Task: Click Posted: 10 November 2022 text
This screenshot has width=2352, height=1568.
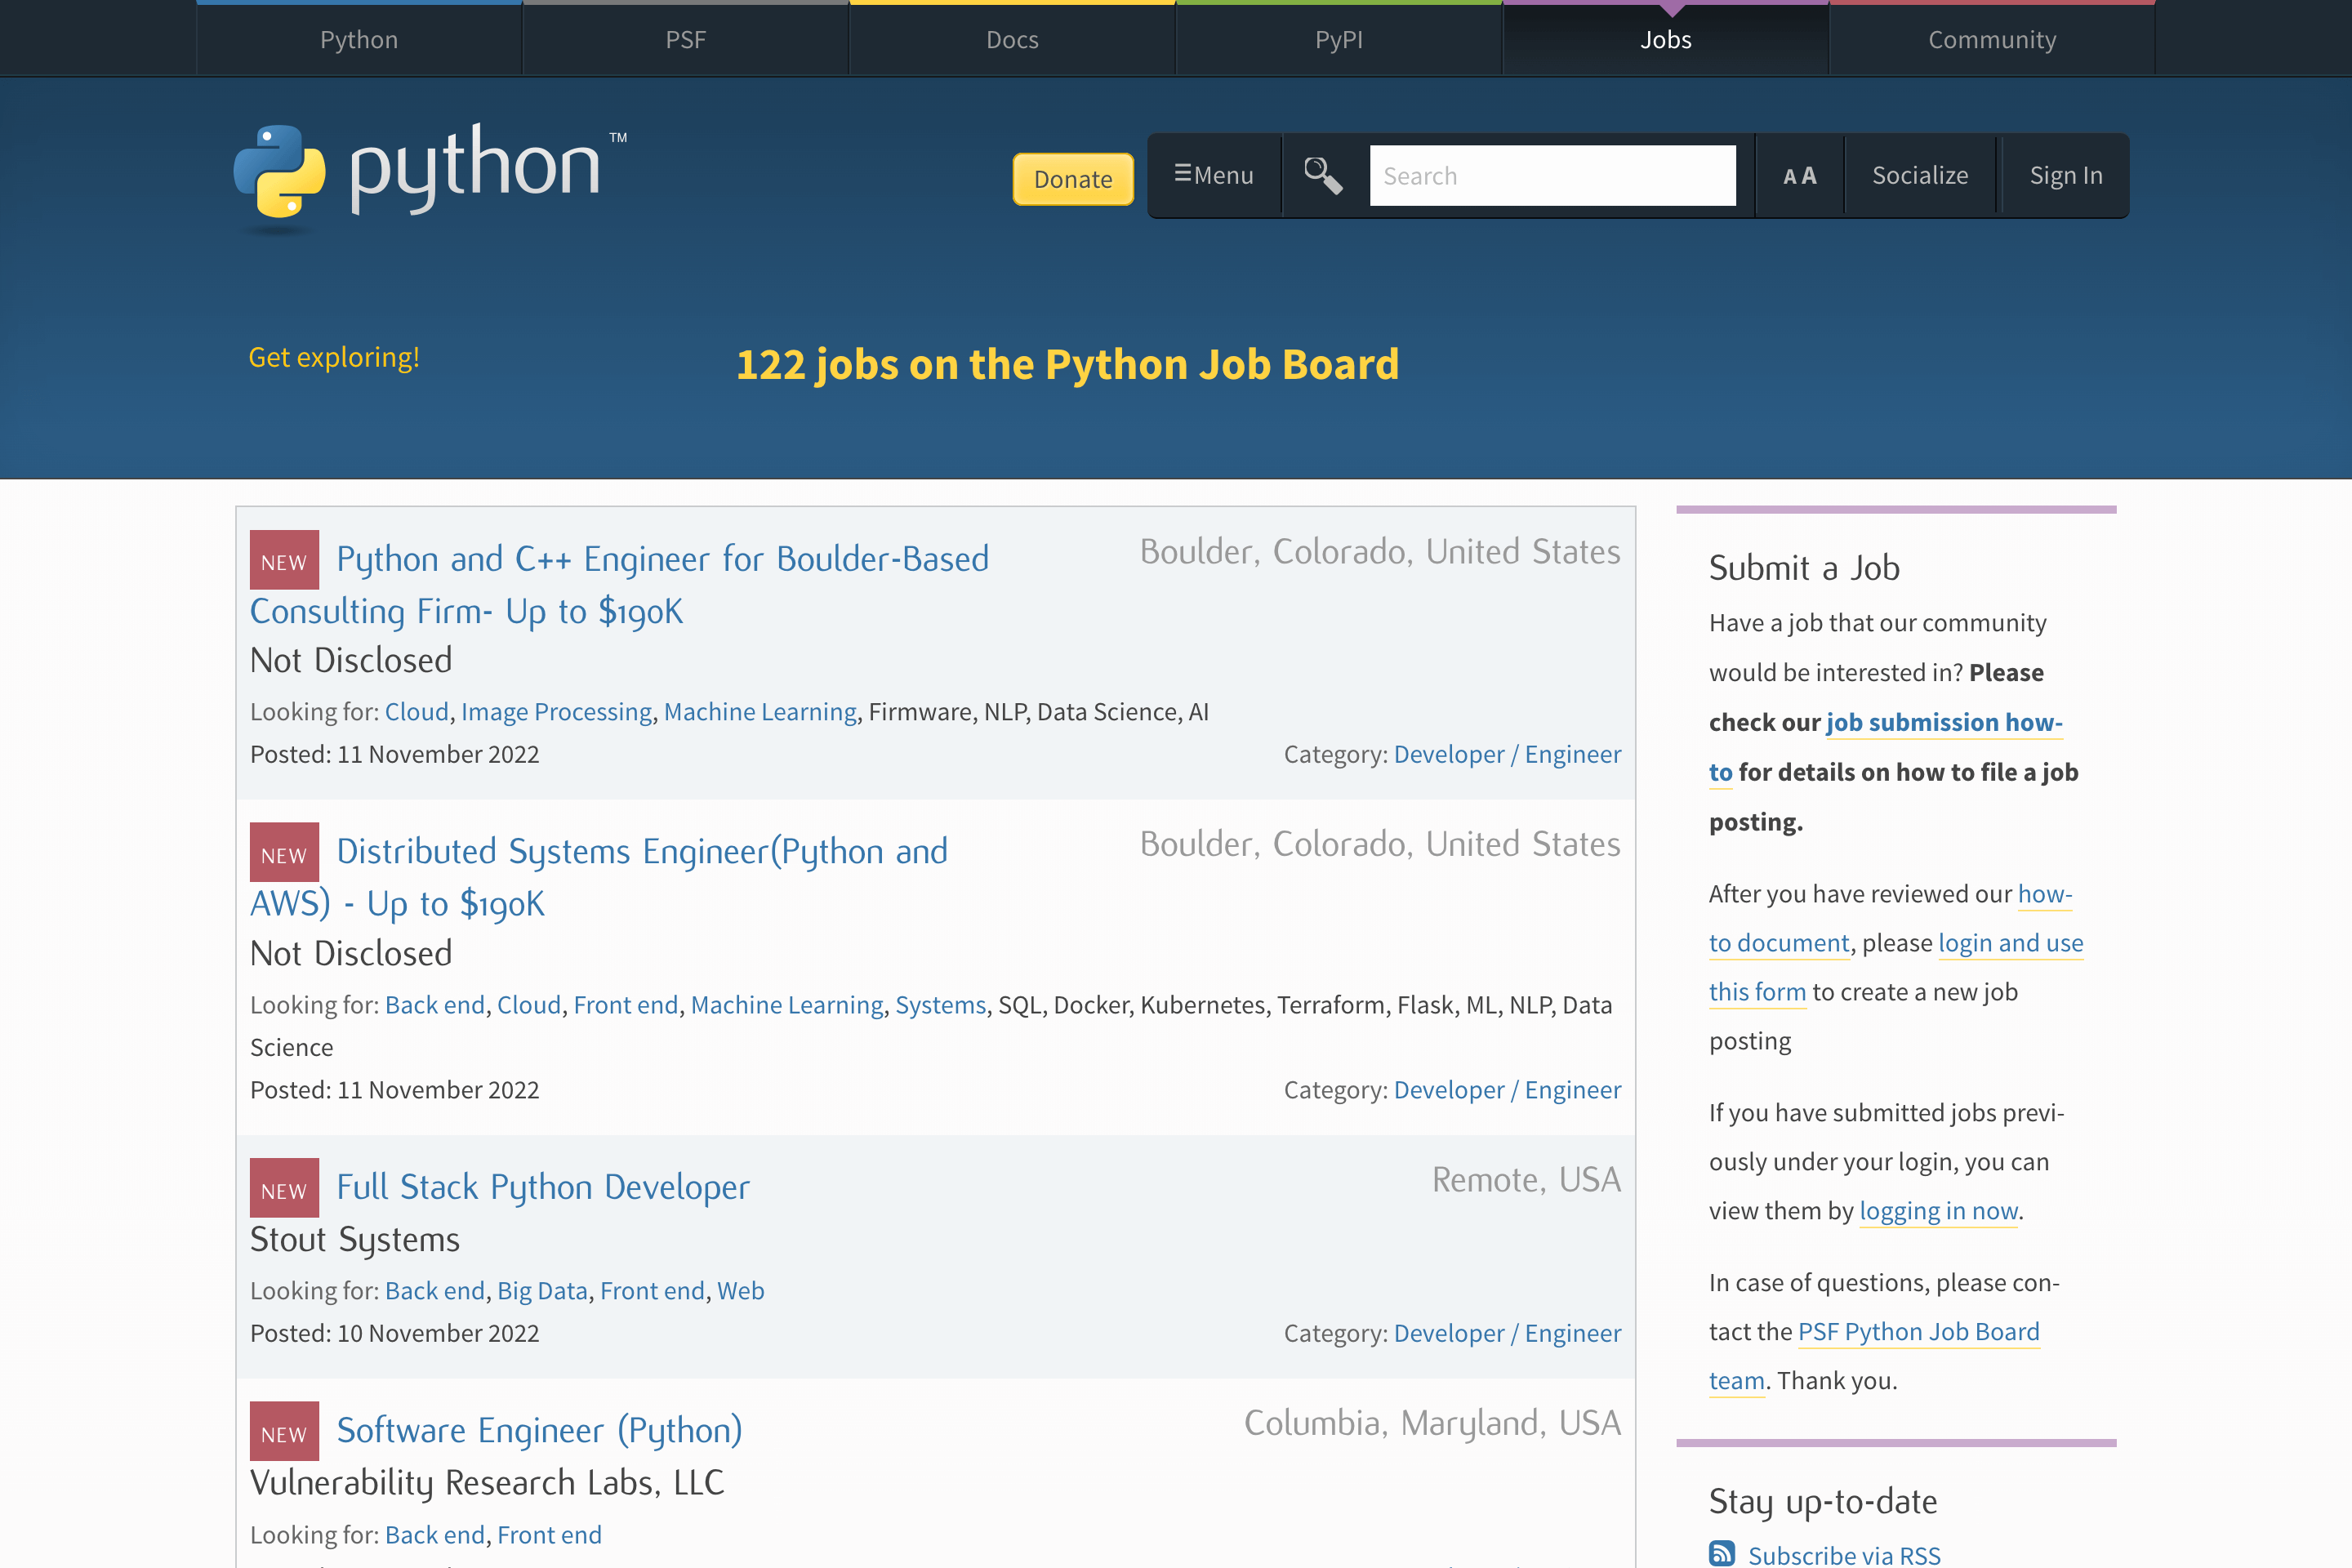Action: (x=395, y=1333)
